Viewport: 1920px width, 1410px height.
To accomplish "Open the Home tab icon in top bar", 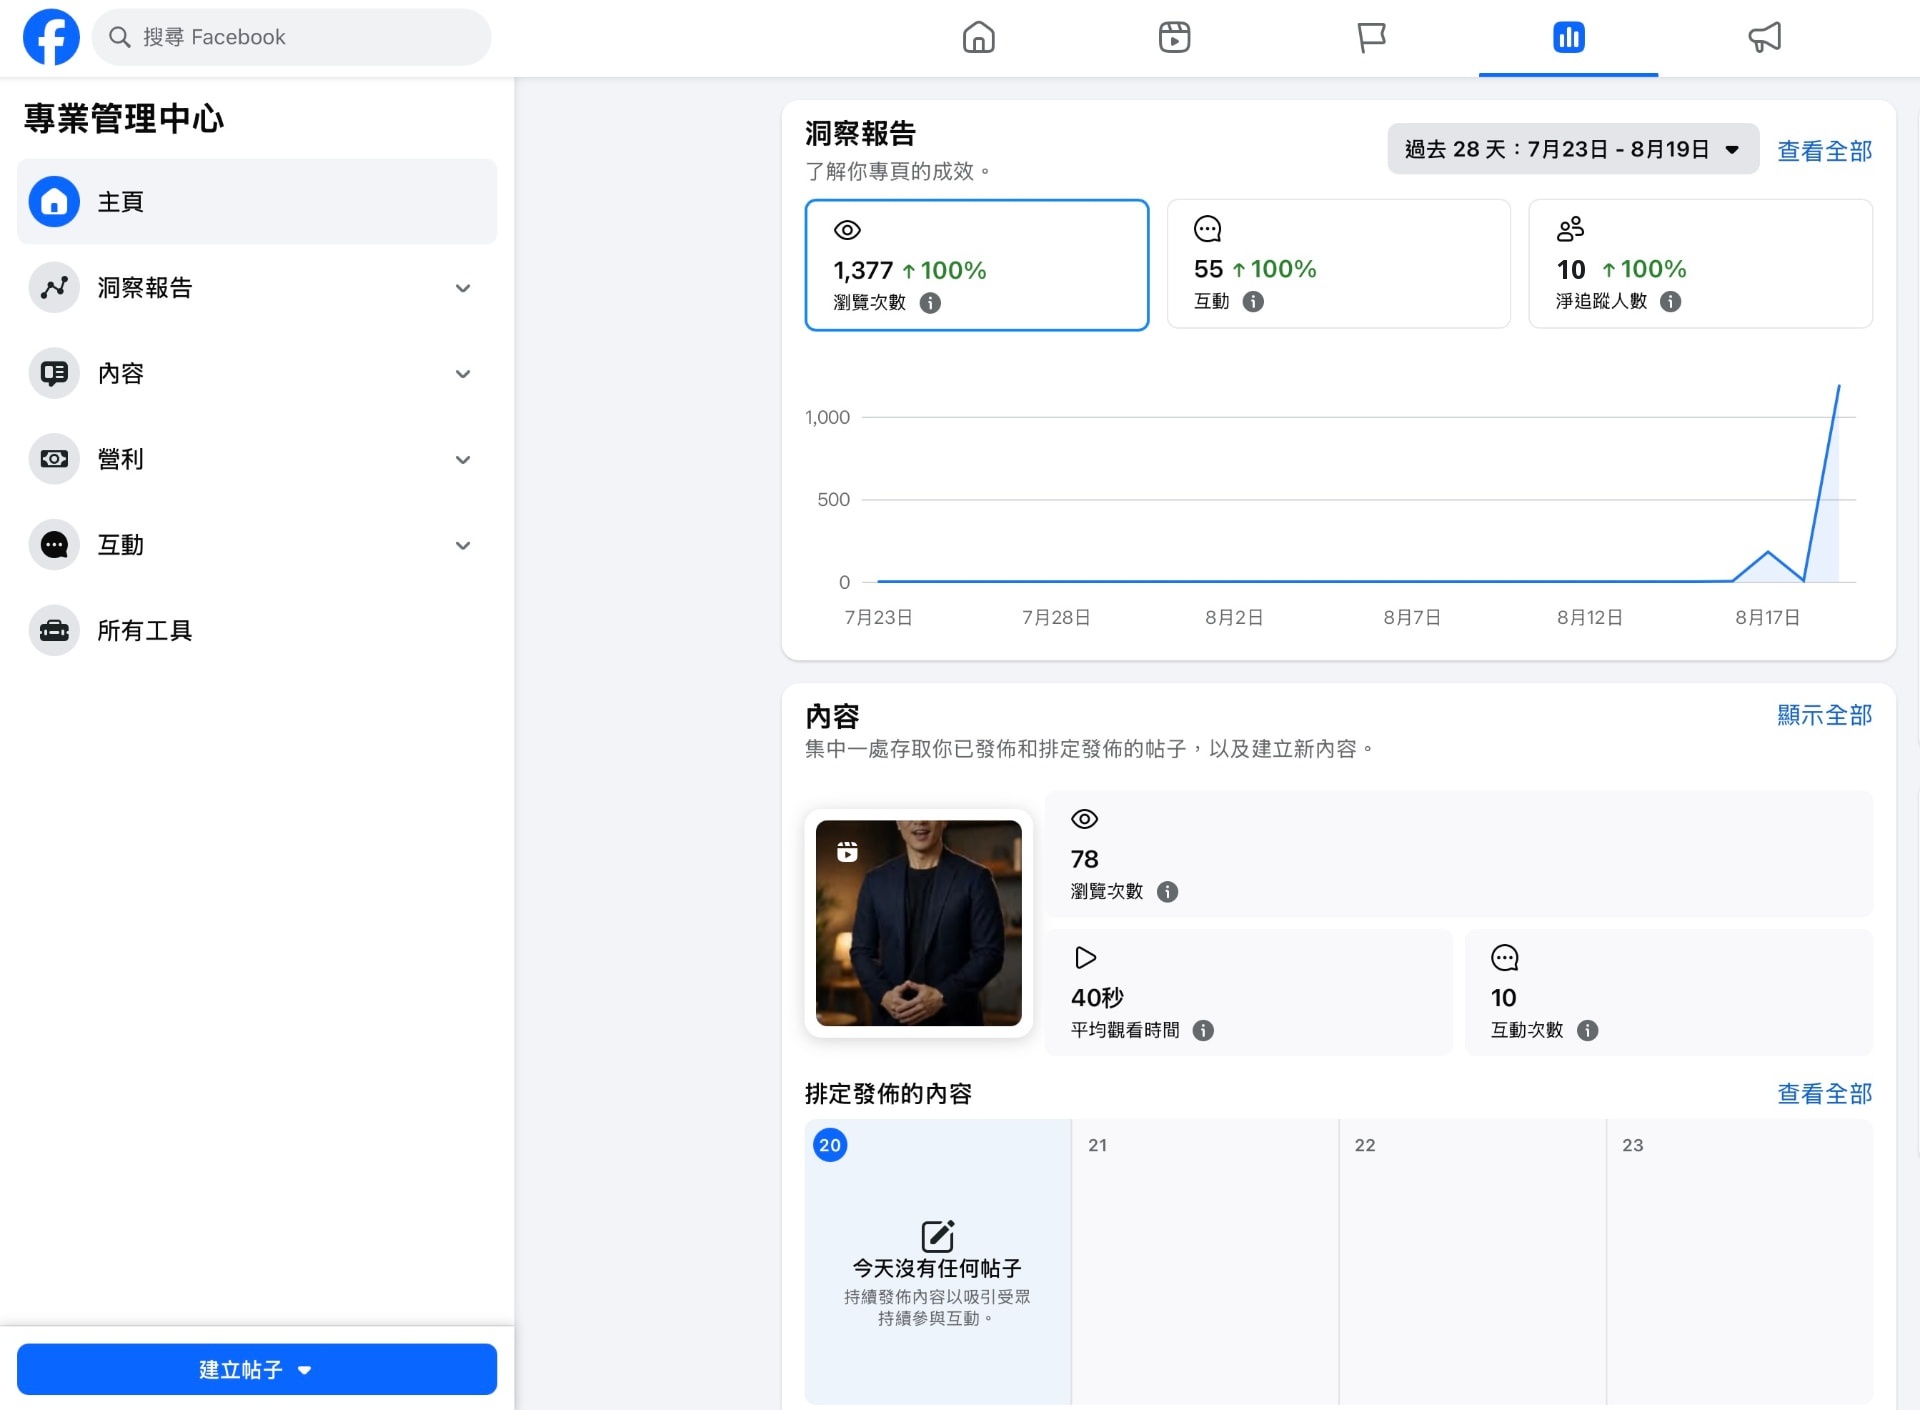I will tap(978, 37).
